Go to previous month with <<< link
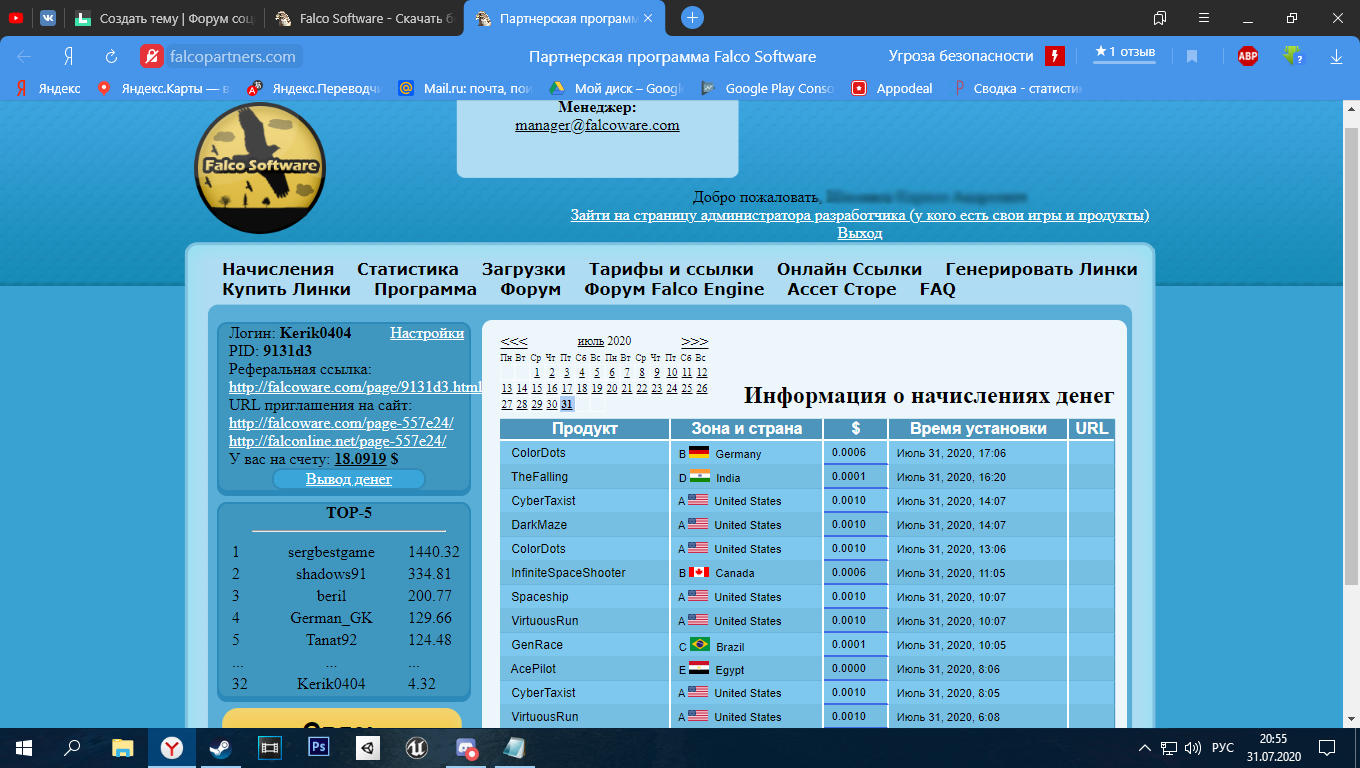This screenshot has height=768, width=1360. click(x=514, y=341)
